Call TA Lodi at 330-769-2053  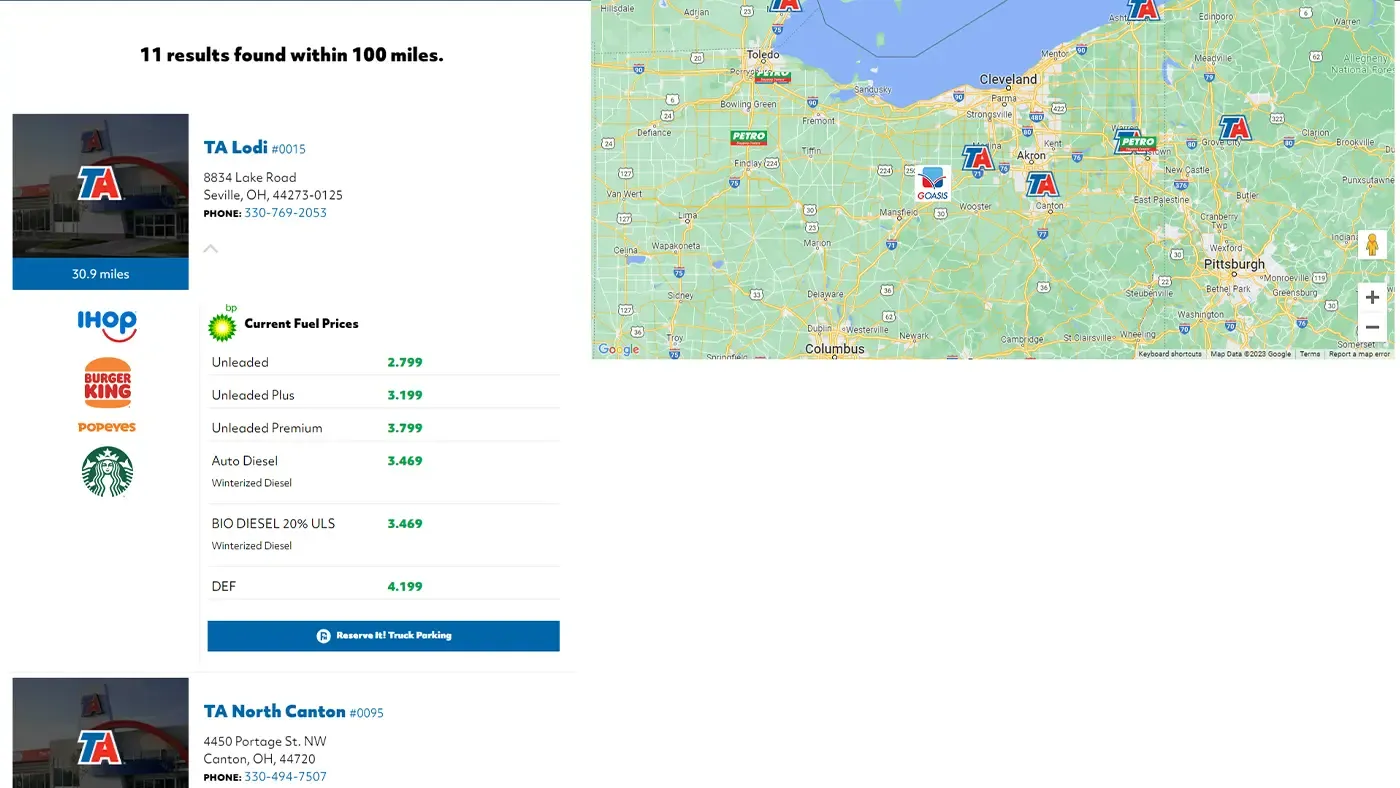pos(285,213)
